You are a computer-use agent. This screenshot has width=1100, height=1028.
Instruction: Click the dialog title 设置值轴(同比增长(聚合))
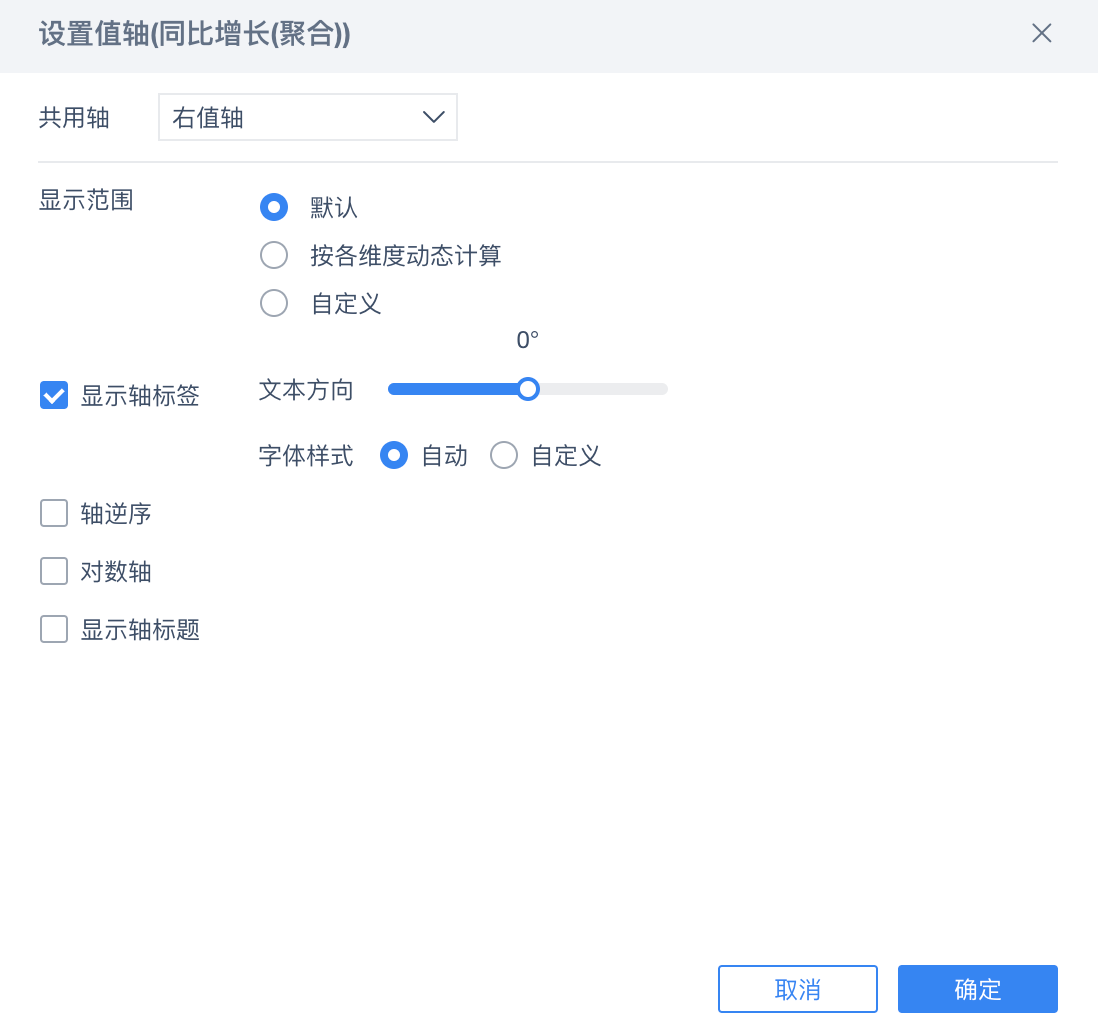(x=194, y=34)
